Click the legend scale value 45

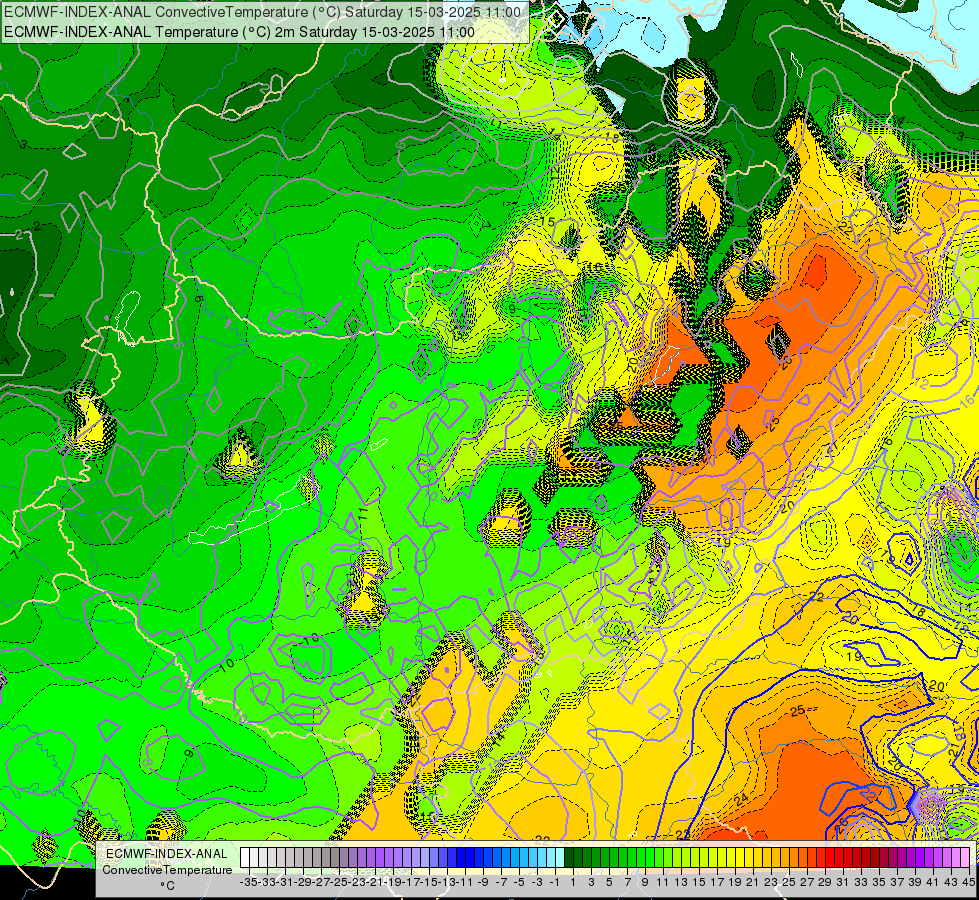(x=968, y=882)
